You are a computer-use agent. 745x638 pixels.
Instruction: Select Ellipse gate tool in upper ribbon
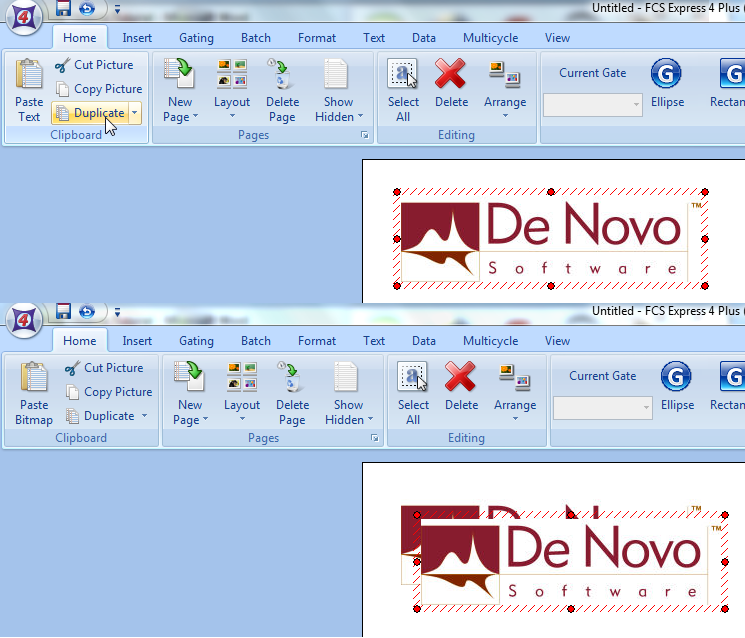667,83
